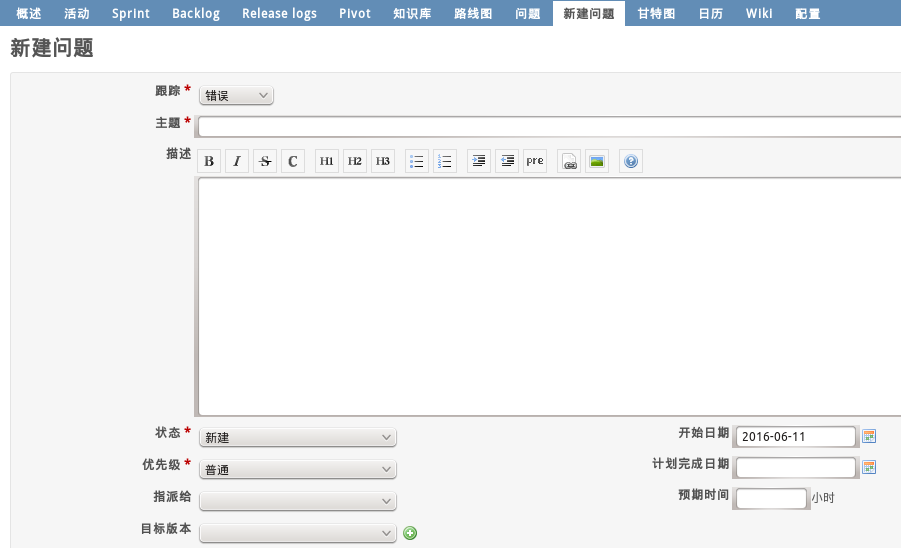Insert unordered bullet list

pos(417,161)
